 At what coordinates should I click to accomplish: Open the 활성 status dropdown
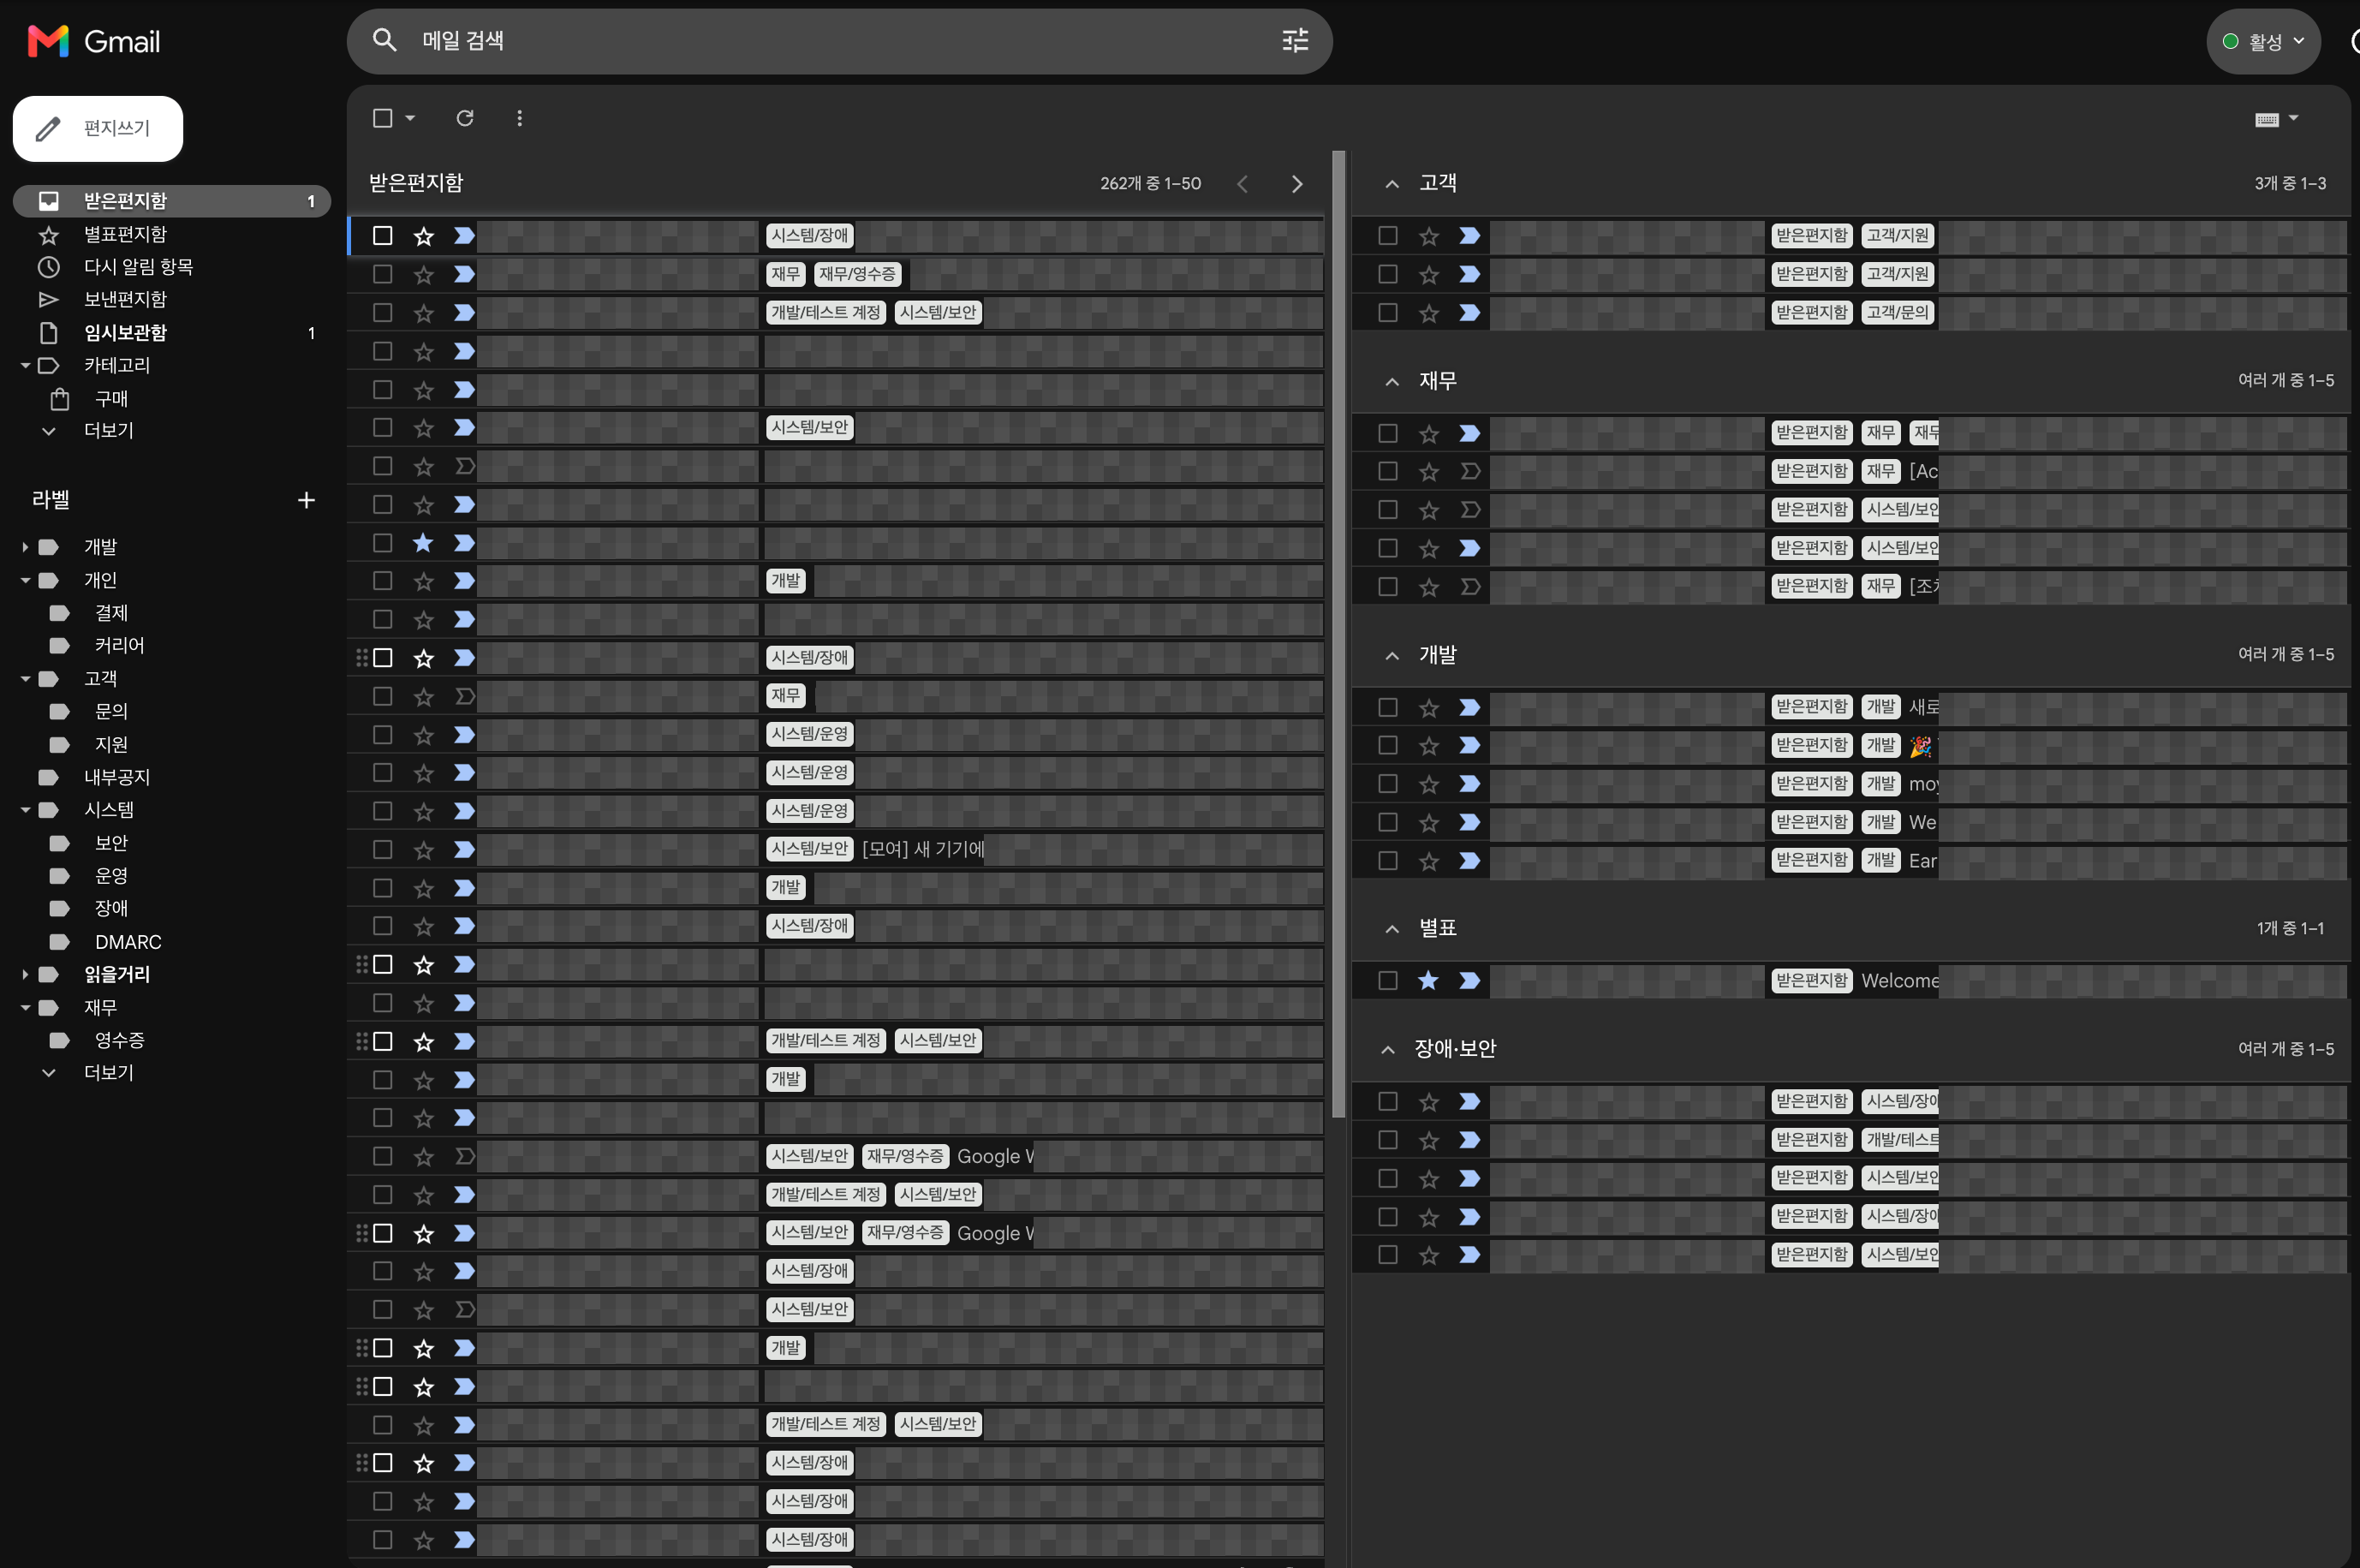point(2263,41)
